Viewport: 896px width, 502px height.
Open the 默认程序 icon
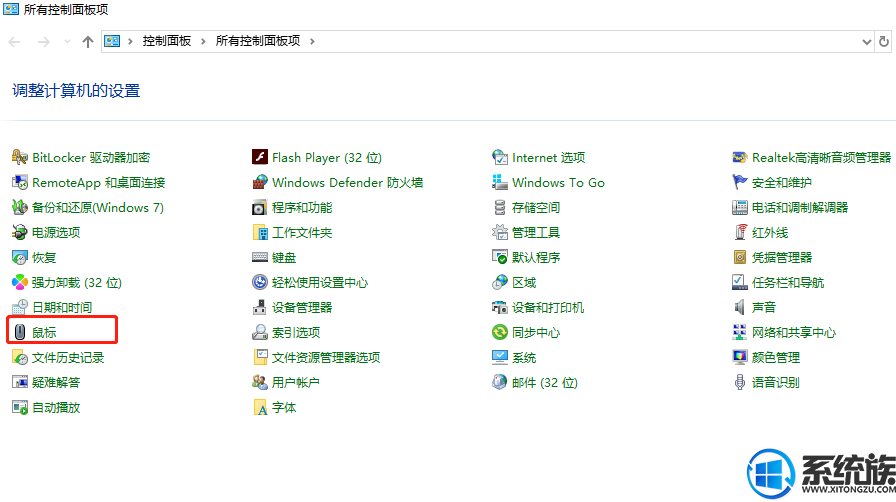pos(499,257)
